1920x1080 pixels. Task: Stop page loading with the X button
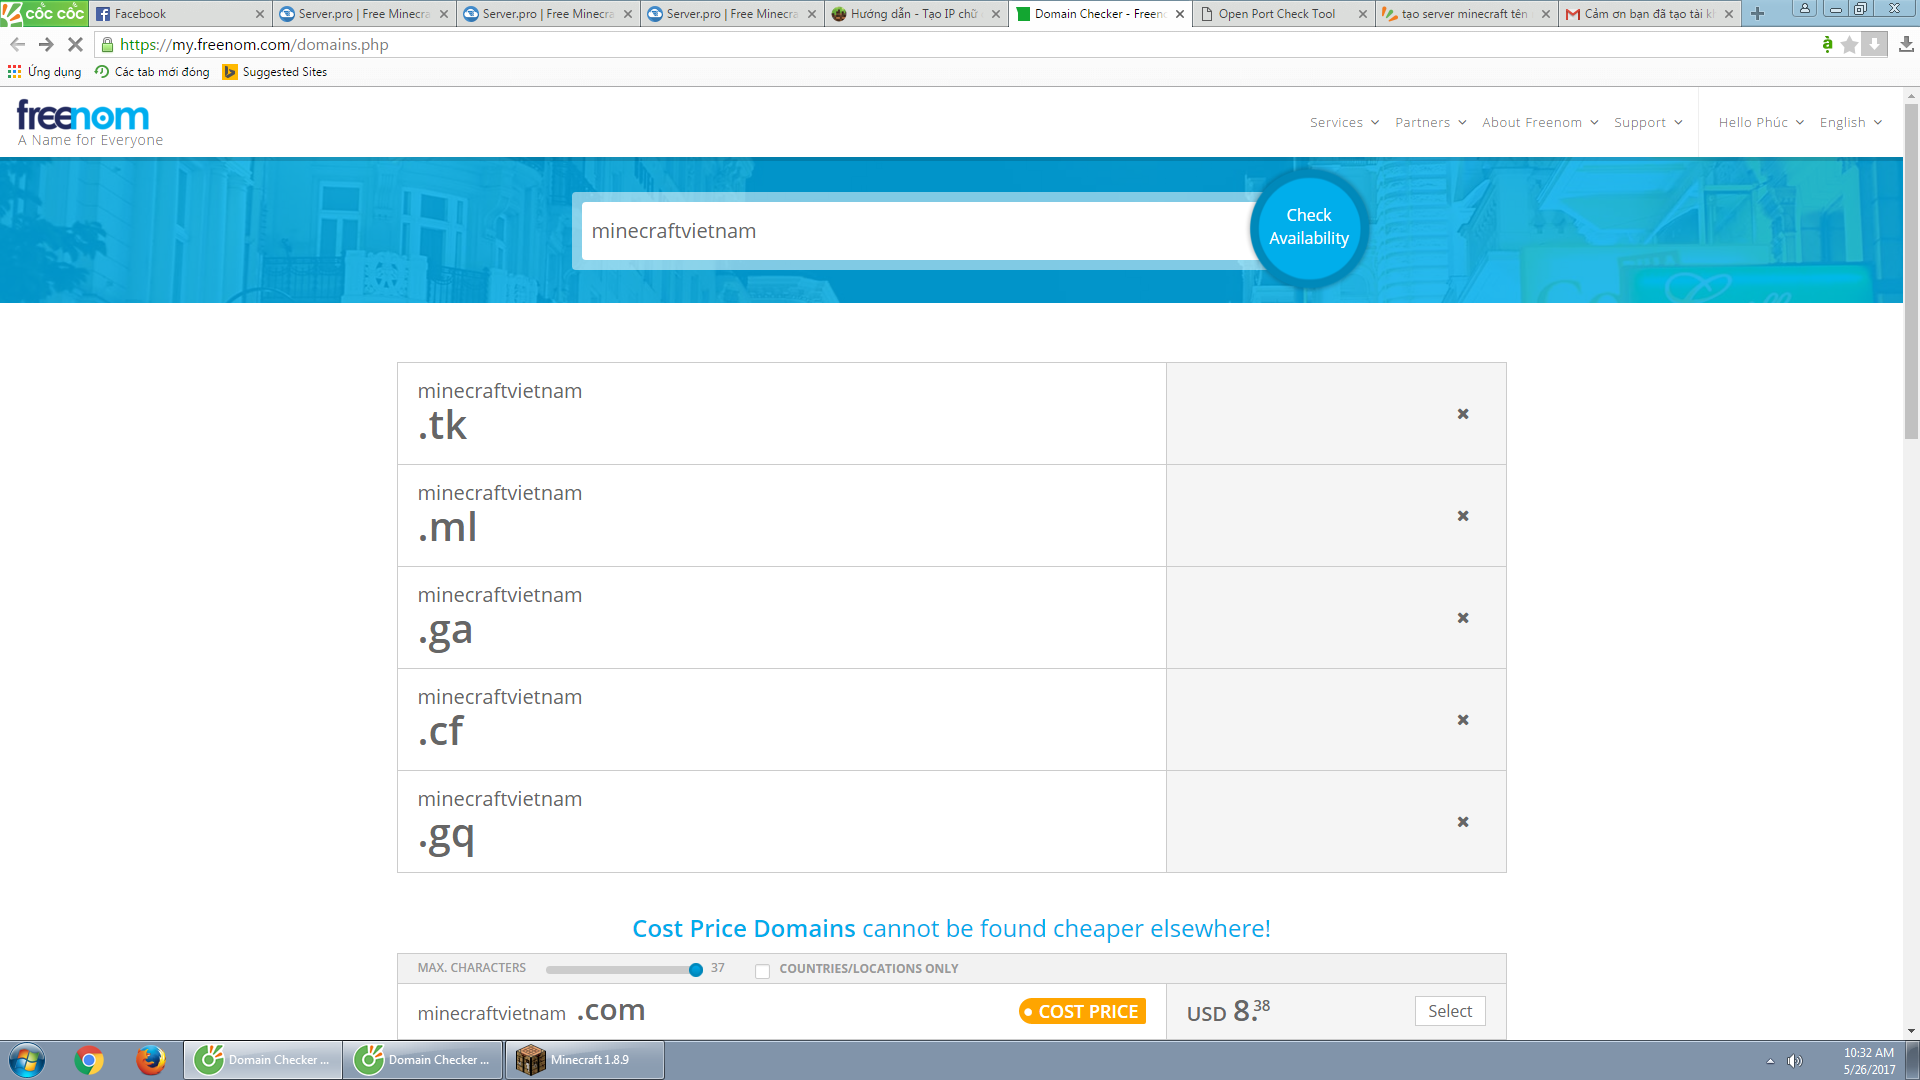[74, 44]
